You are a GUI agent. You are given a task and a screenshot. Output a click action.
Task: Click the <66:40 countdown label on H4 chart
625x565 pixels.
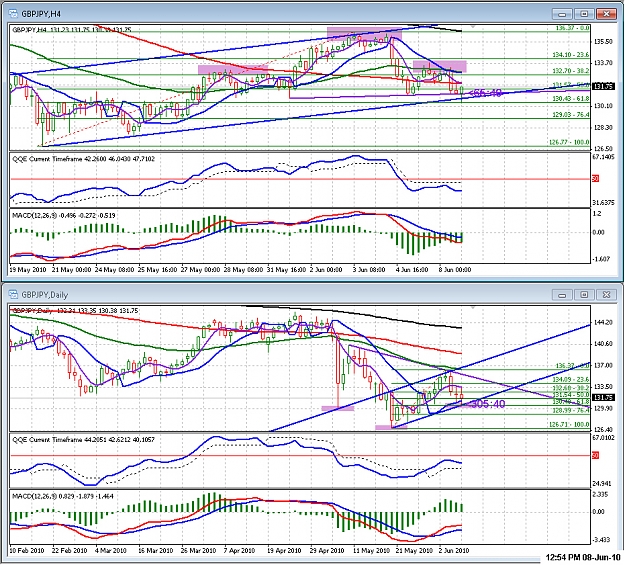click(485, 93)
